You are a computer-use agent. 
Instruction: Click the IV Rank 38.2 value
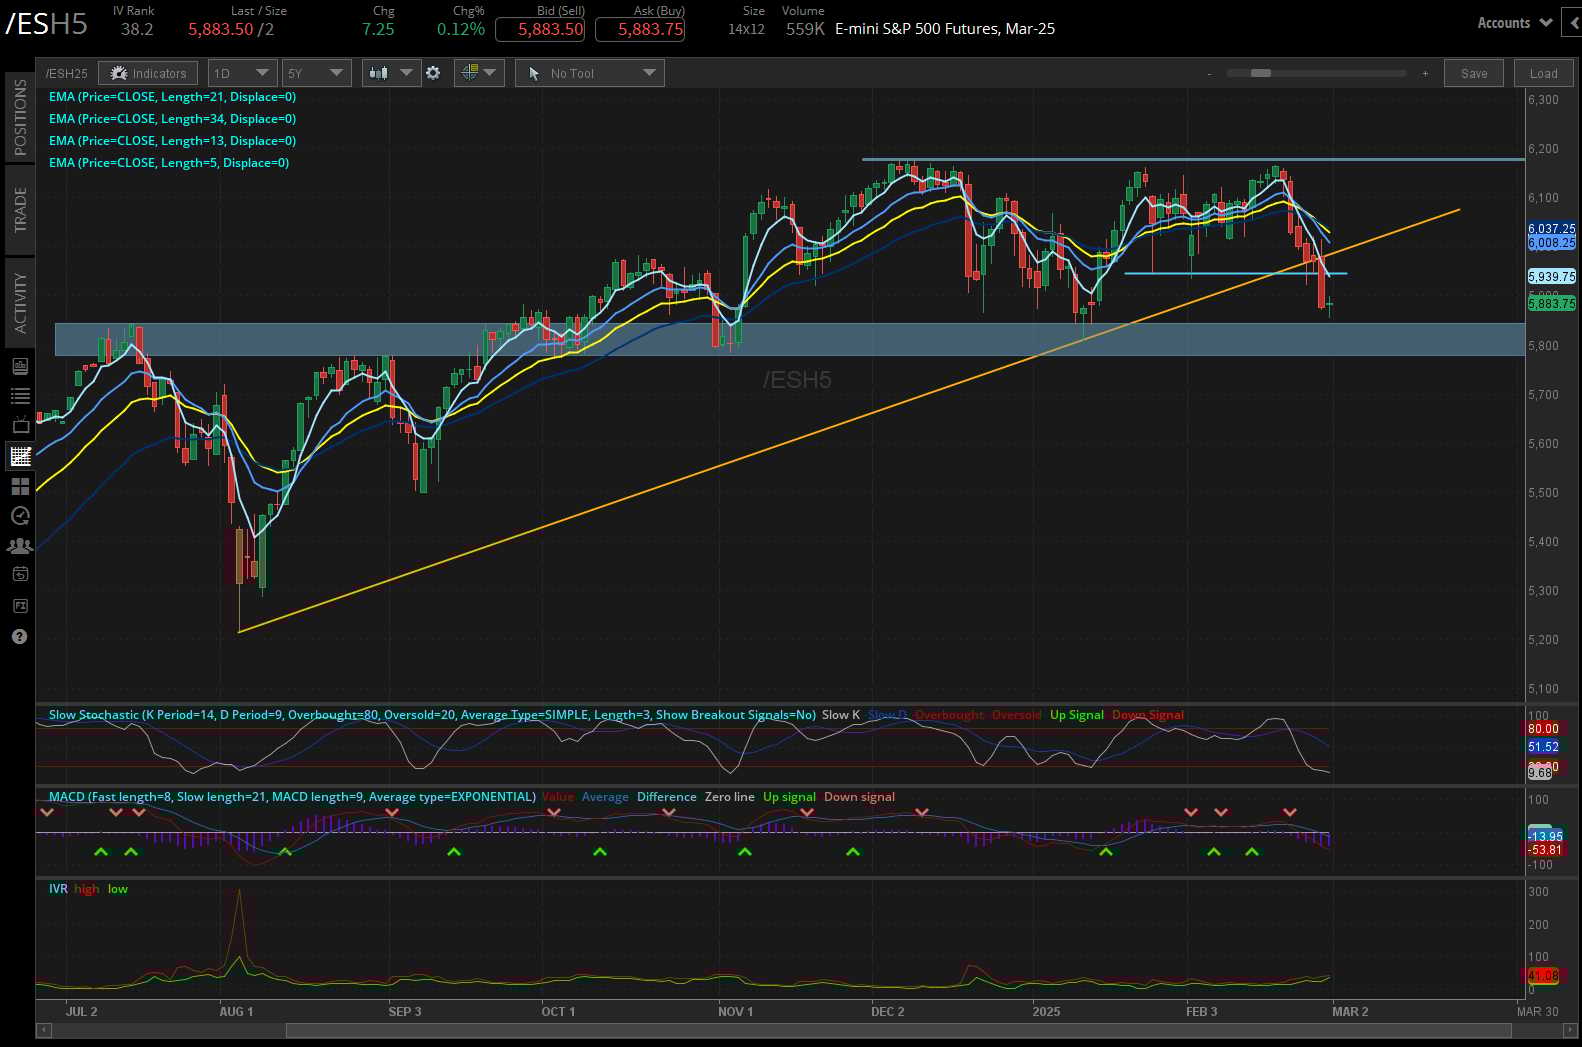137,29
